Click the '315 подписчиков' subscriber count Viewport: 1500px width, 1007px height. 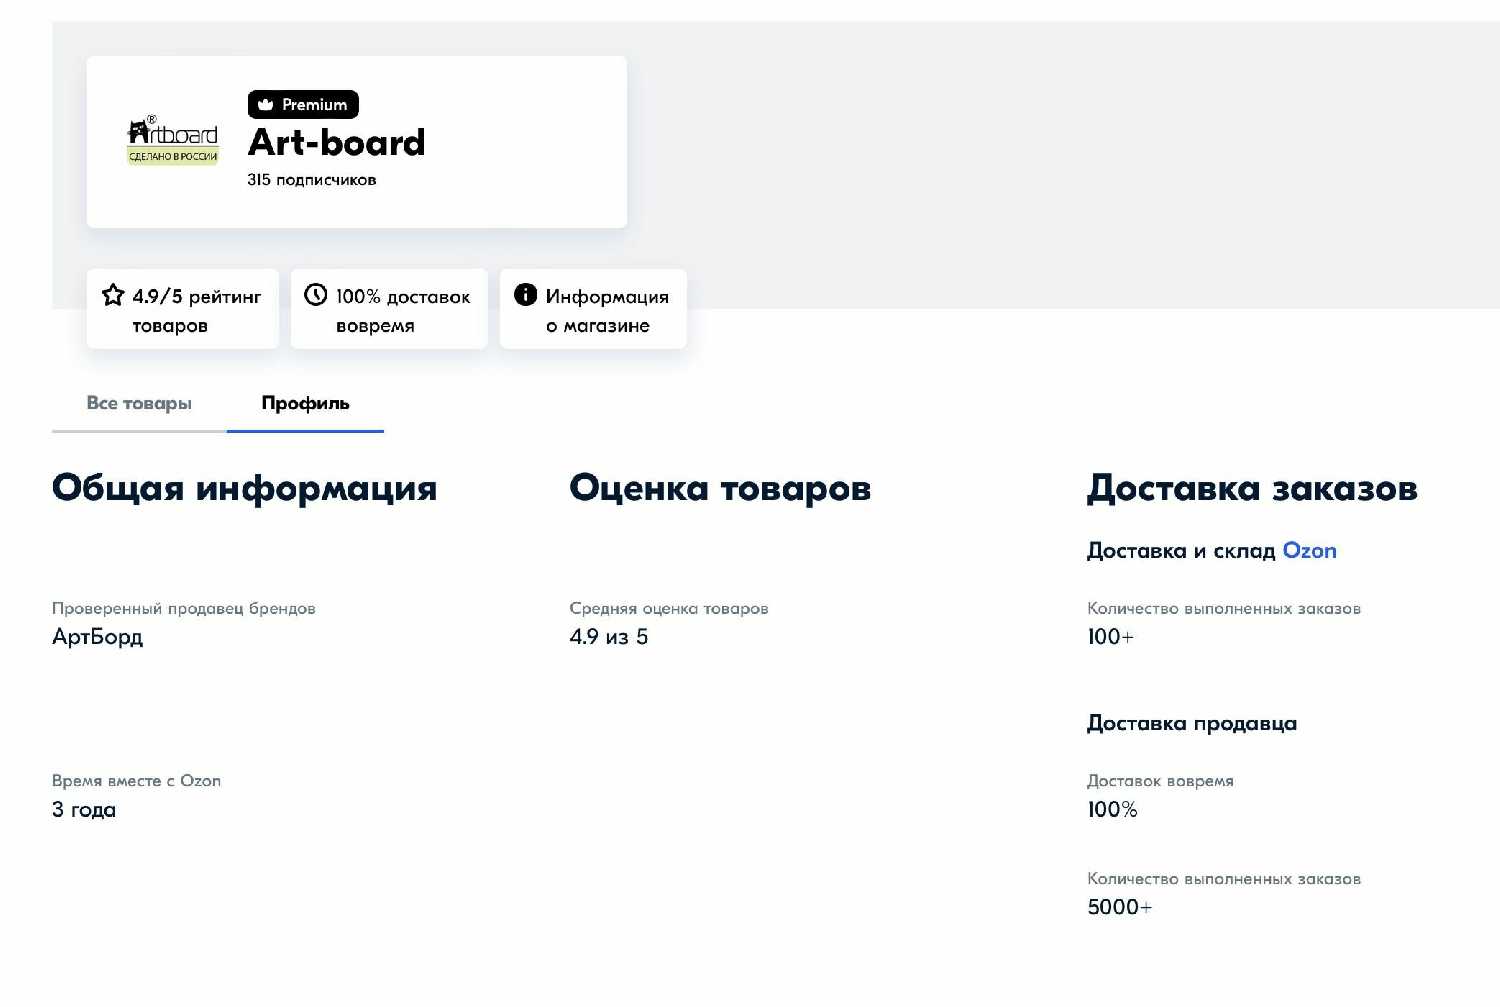[x=313, y=179]
